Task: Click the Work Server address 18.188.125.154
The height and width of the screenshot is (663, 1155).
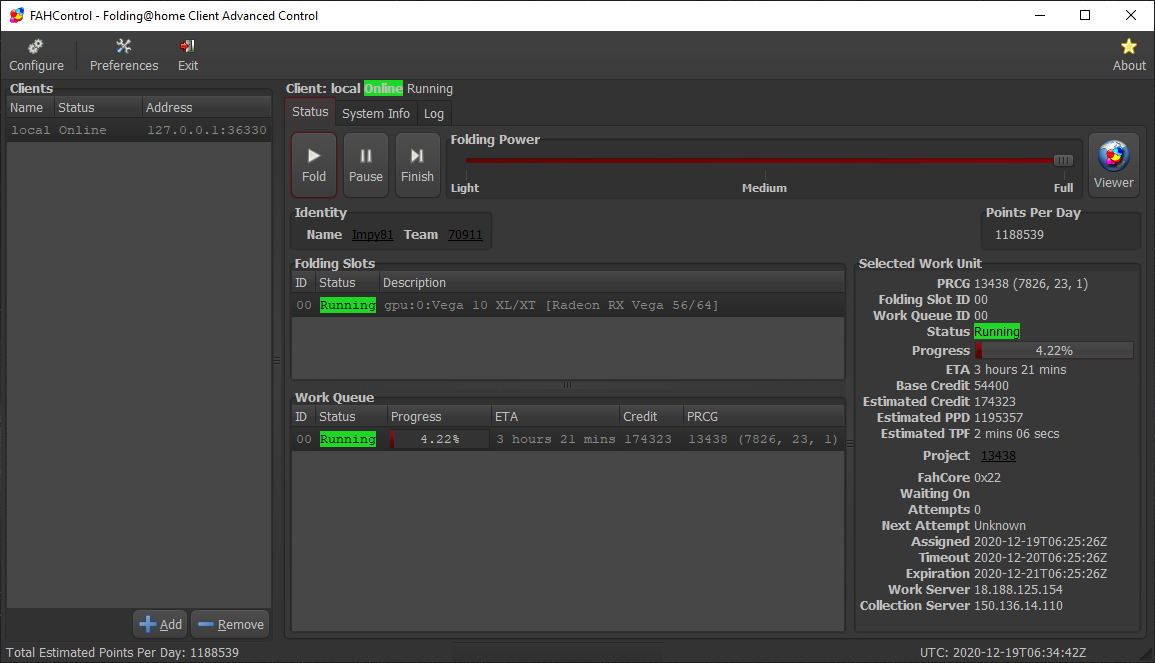Action: click(1018, 589)
